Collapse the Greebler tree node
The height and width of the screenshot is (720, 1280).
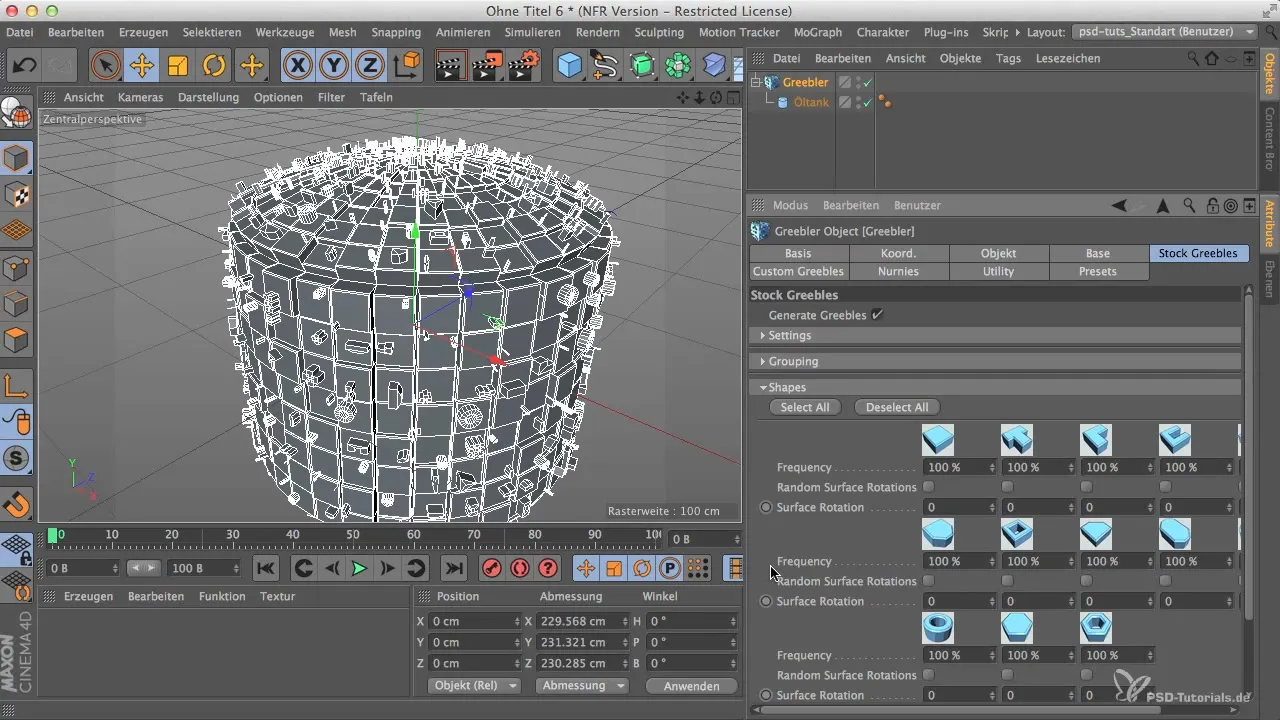pos(756,82)
